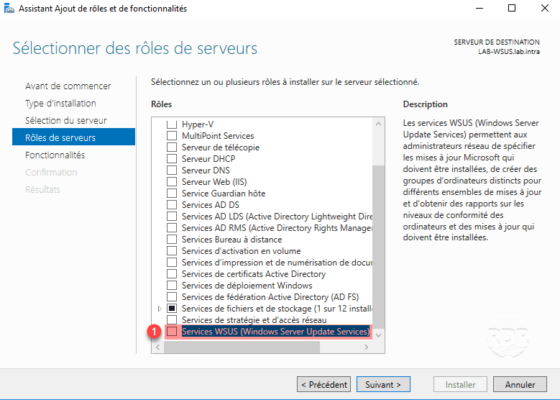Viewport: 560px width, 400px height.
Task: Click the roles list scroll-down arrow
Action: tap(379, 335)
